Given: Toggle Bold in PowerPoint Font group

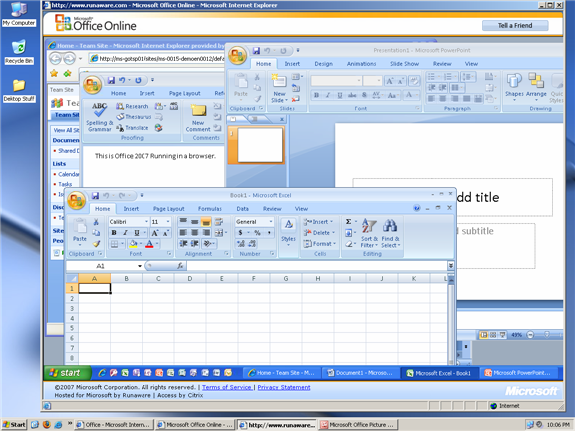Looking at the screenshot, I should (x=316, y=95).
